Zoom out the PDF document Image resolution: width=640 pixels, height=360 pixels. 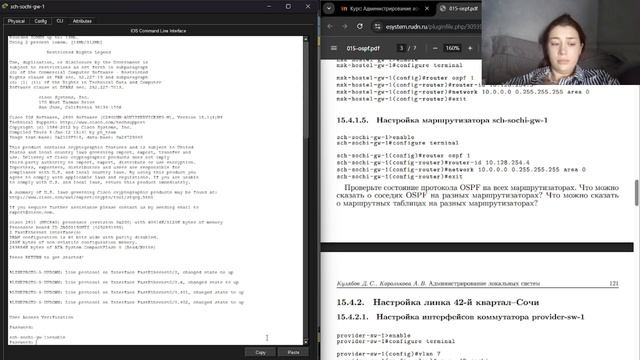point(435,48)
